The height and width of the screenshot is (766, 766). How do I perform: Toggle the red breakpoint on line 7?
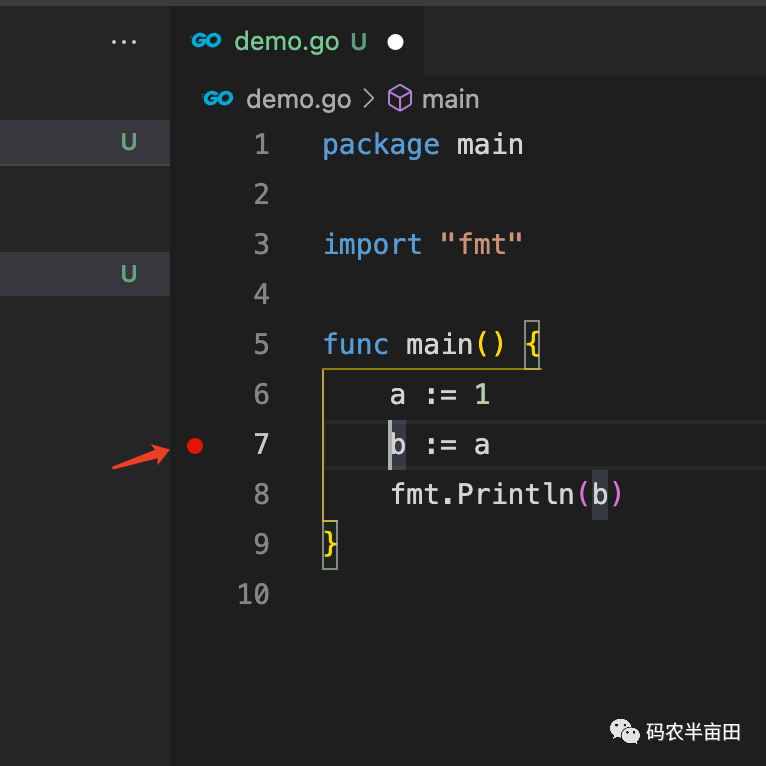195,446
